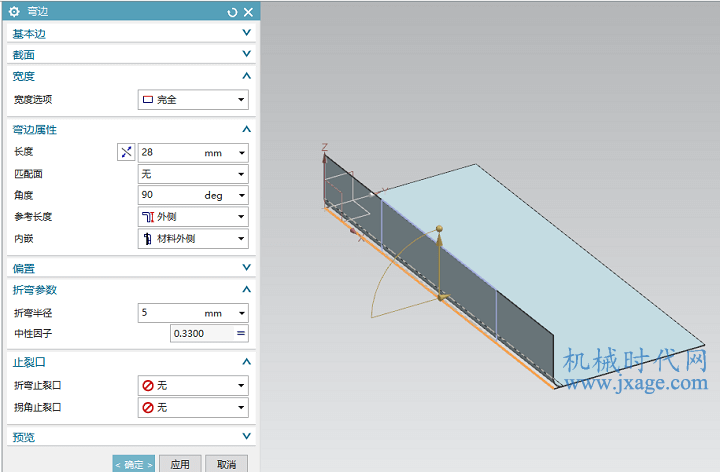The width and height of the screenshot is (720, 472).
Task: Open the 参考长度 dropdown showing 外侧
Action: click(x=193, y=217)
